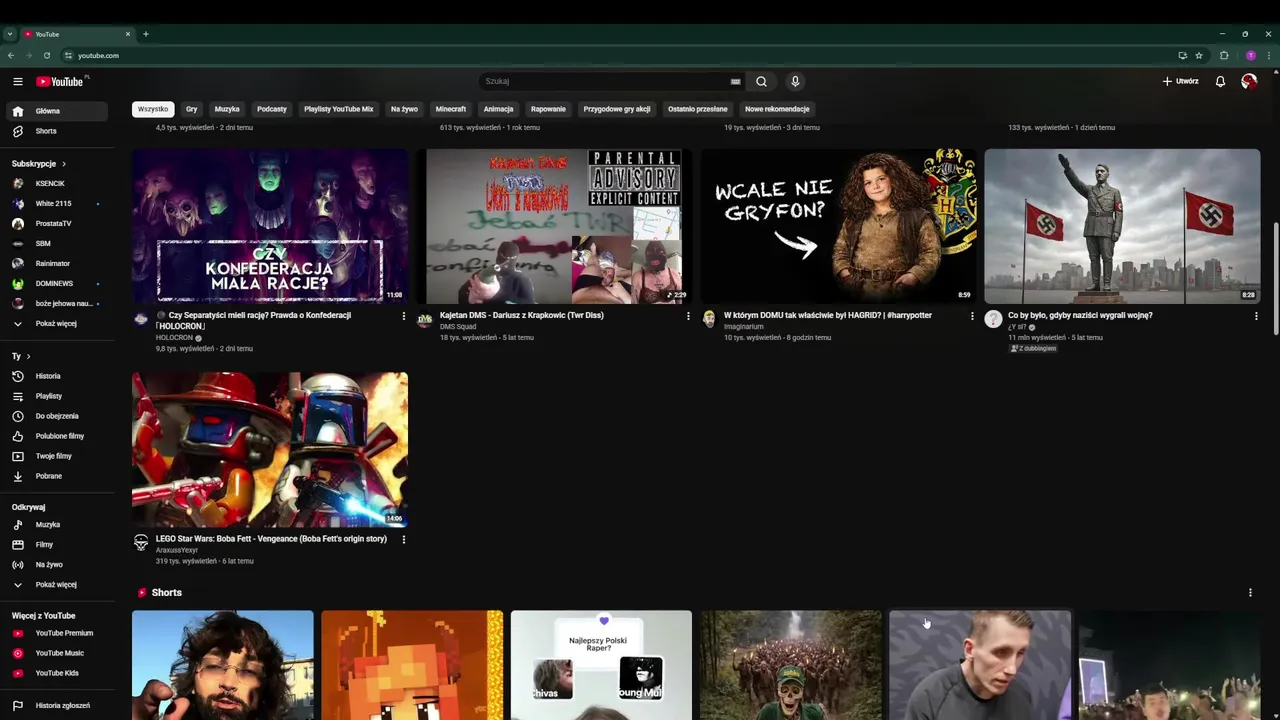This screenshot has width=1280, height=720.
Task: Open HOLOCRON channel name link
Action: tap(174, 338)
